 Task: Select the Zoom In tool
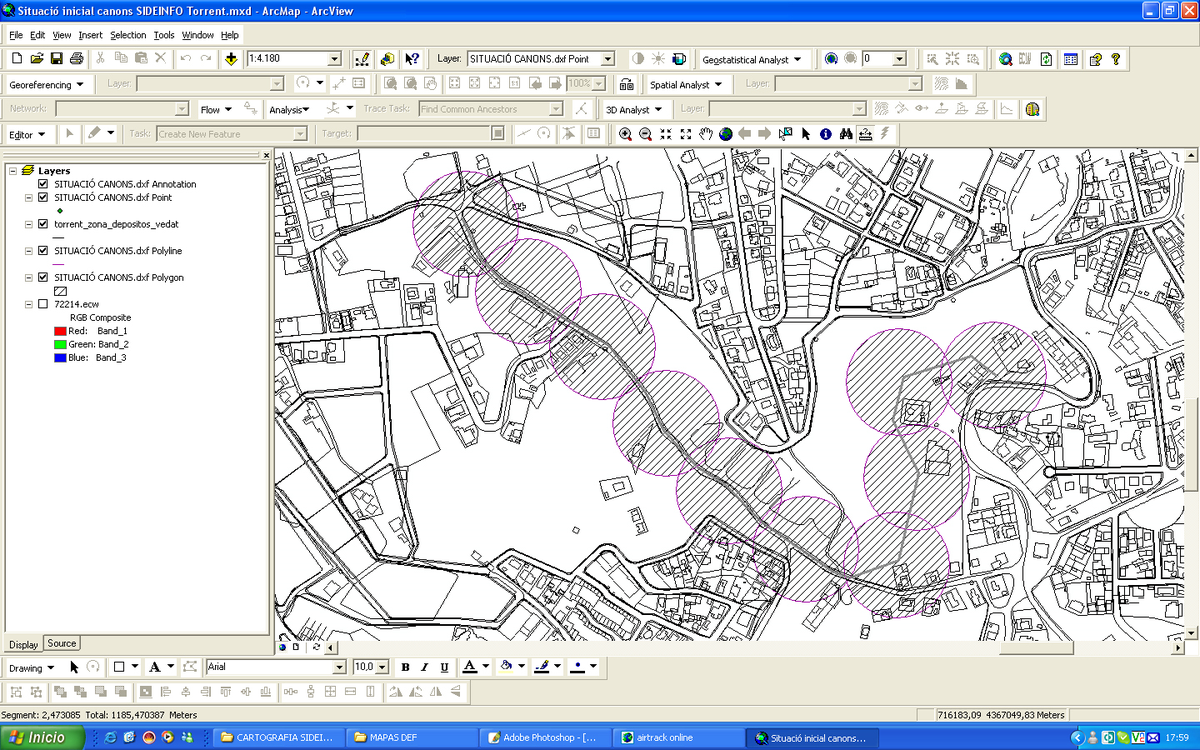click(625, 134)
